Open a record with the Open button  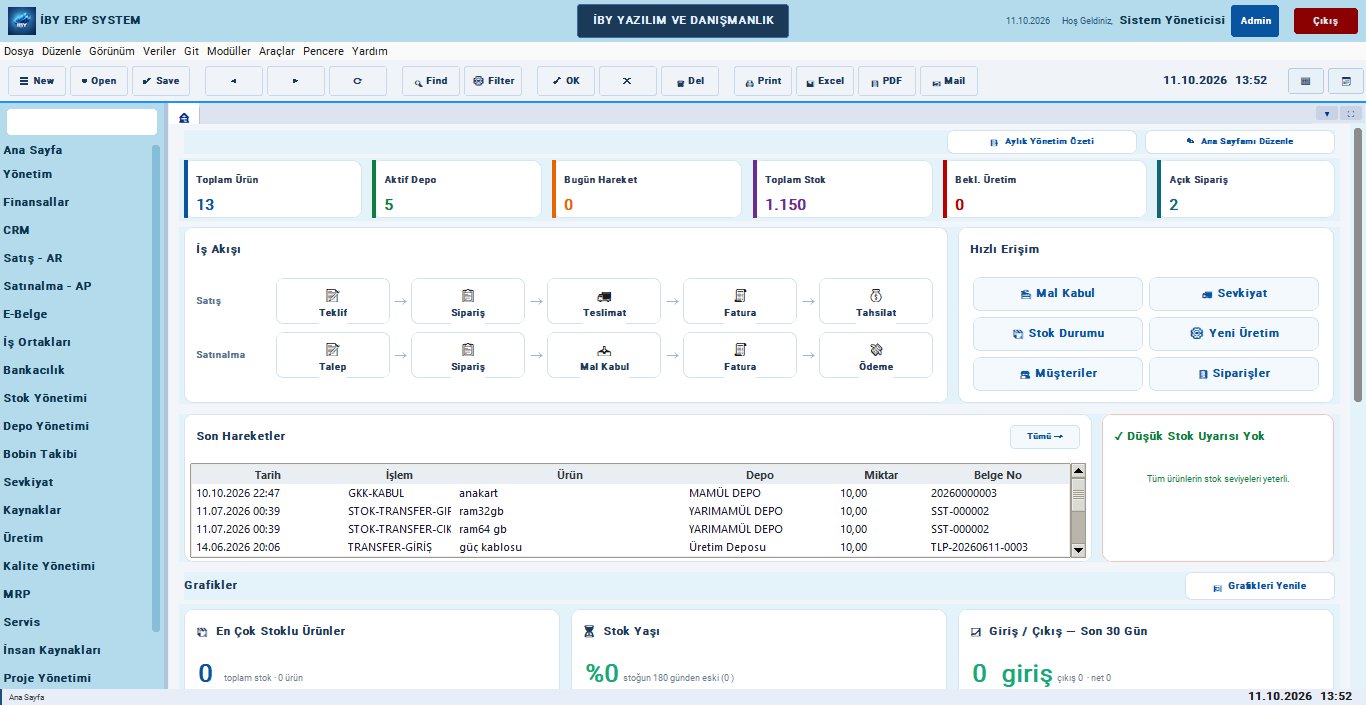click(99, 81)
